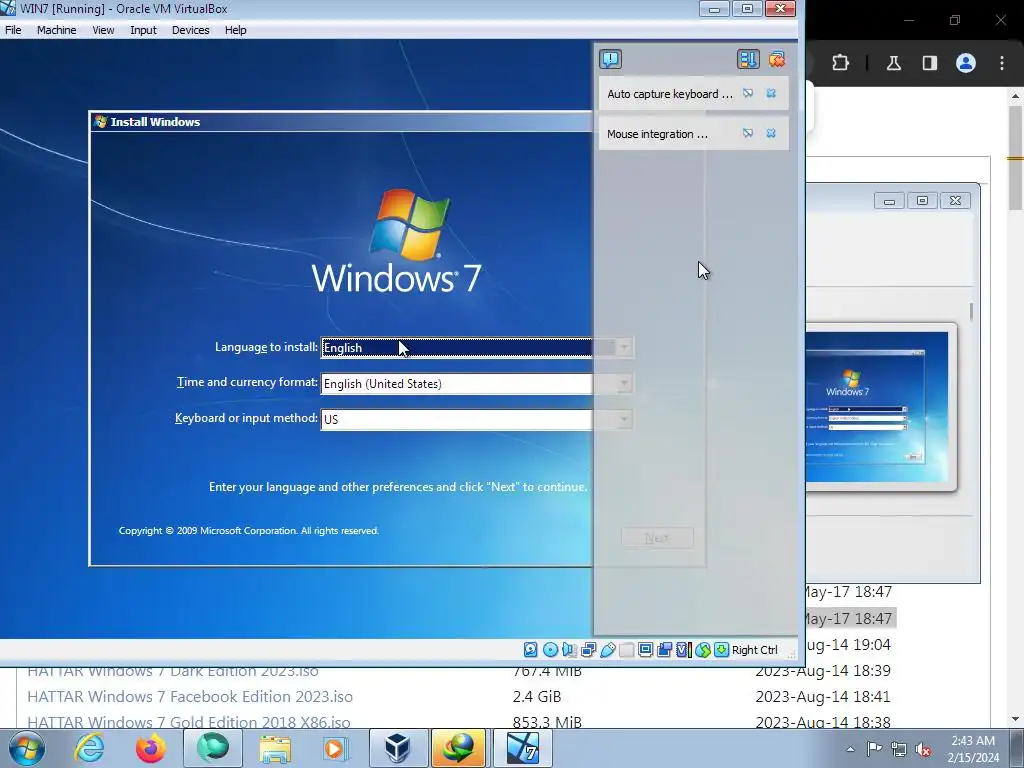Expand the Language to install dropdown

coord(624,347)
